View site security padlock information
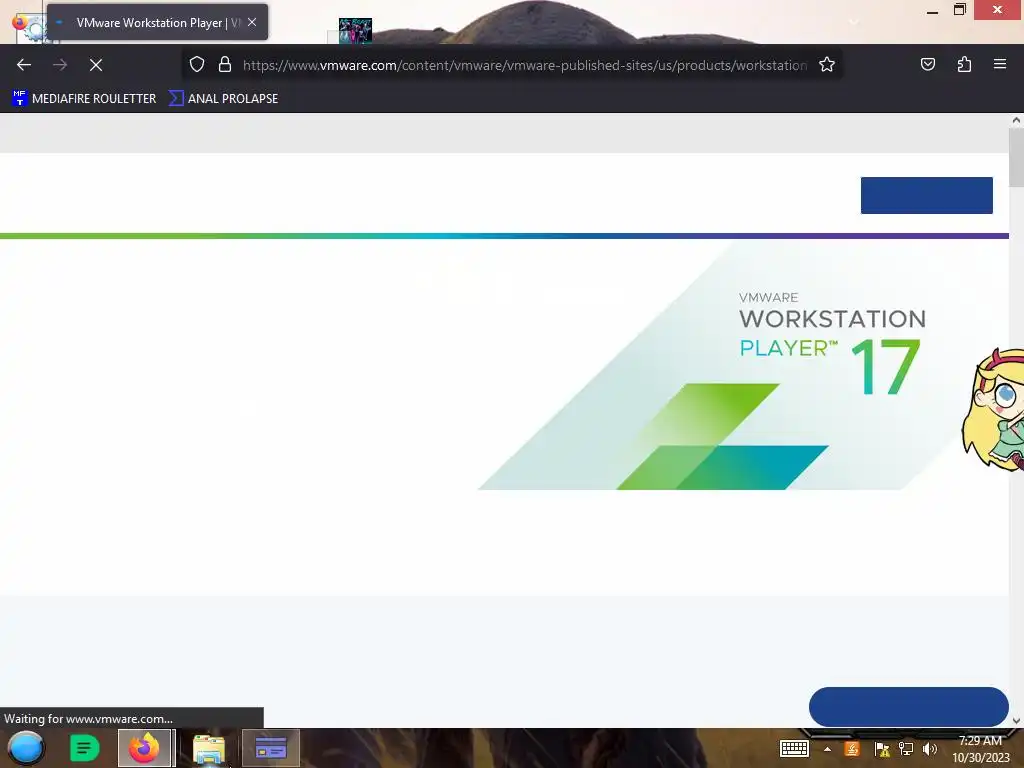 click(225, 65)
